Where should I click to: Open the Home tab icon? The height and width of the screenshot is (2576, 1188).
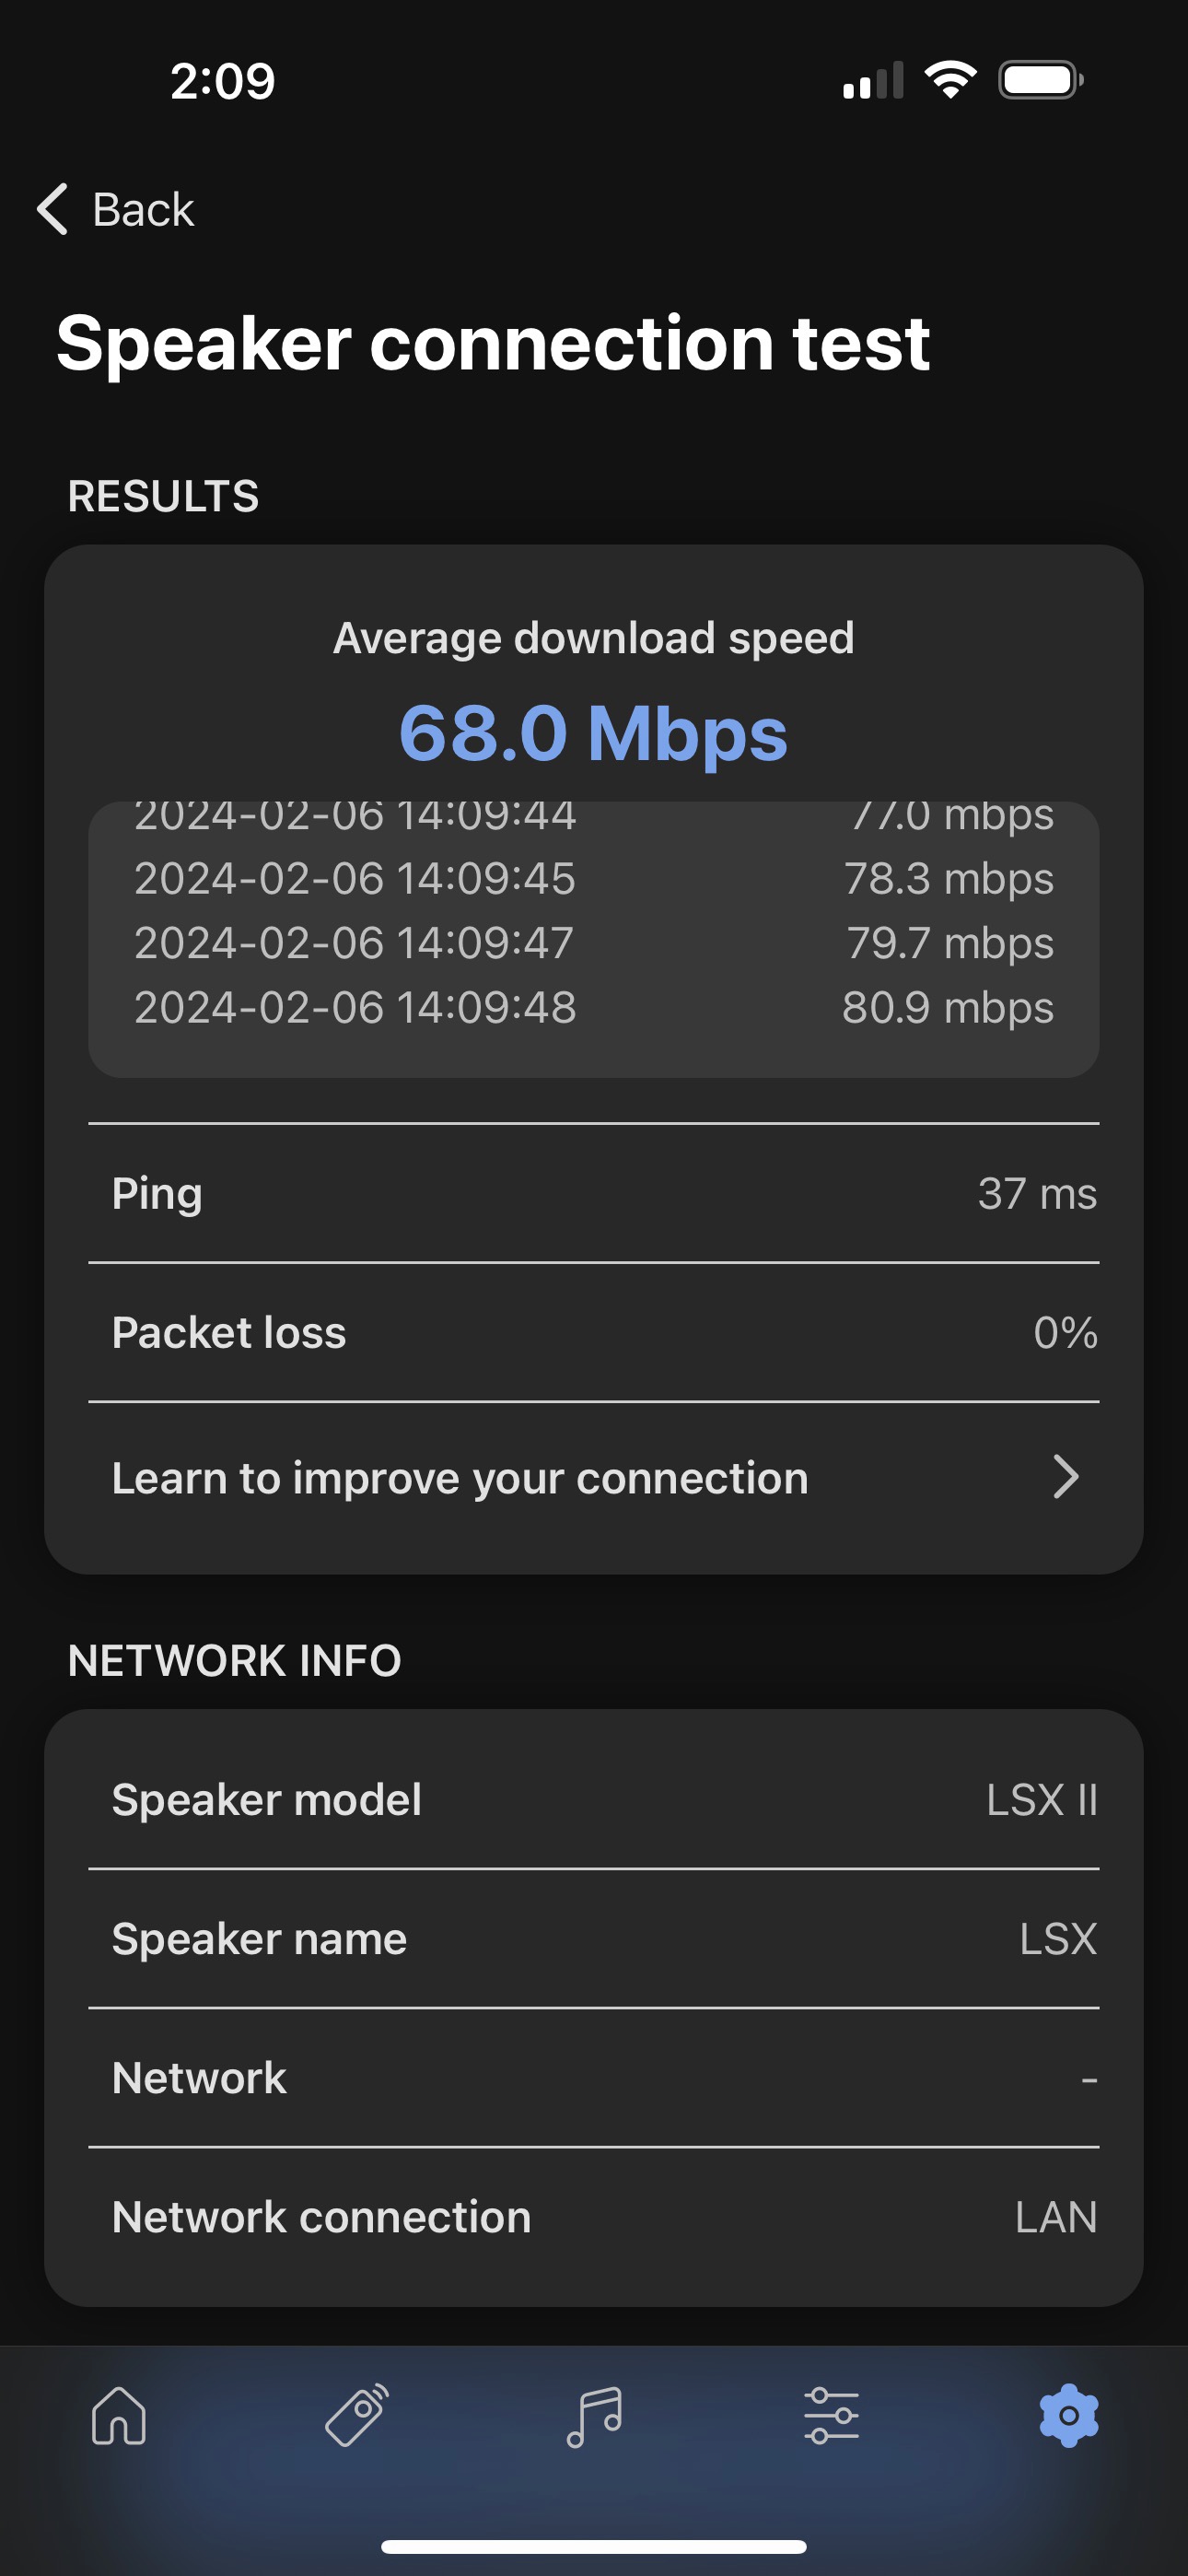[119, 2416]
